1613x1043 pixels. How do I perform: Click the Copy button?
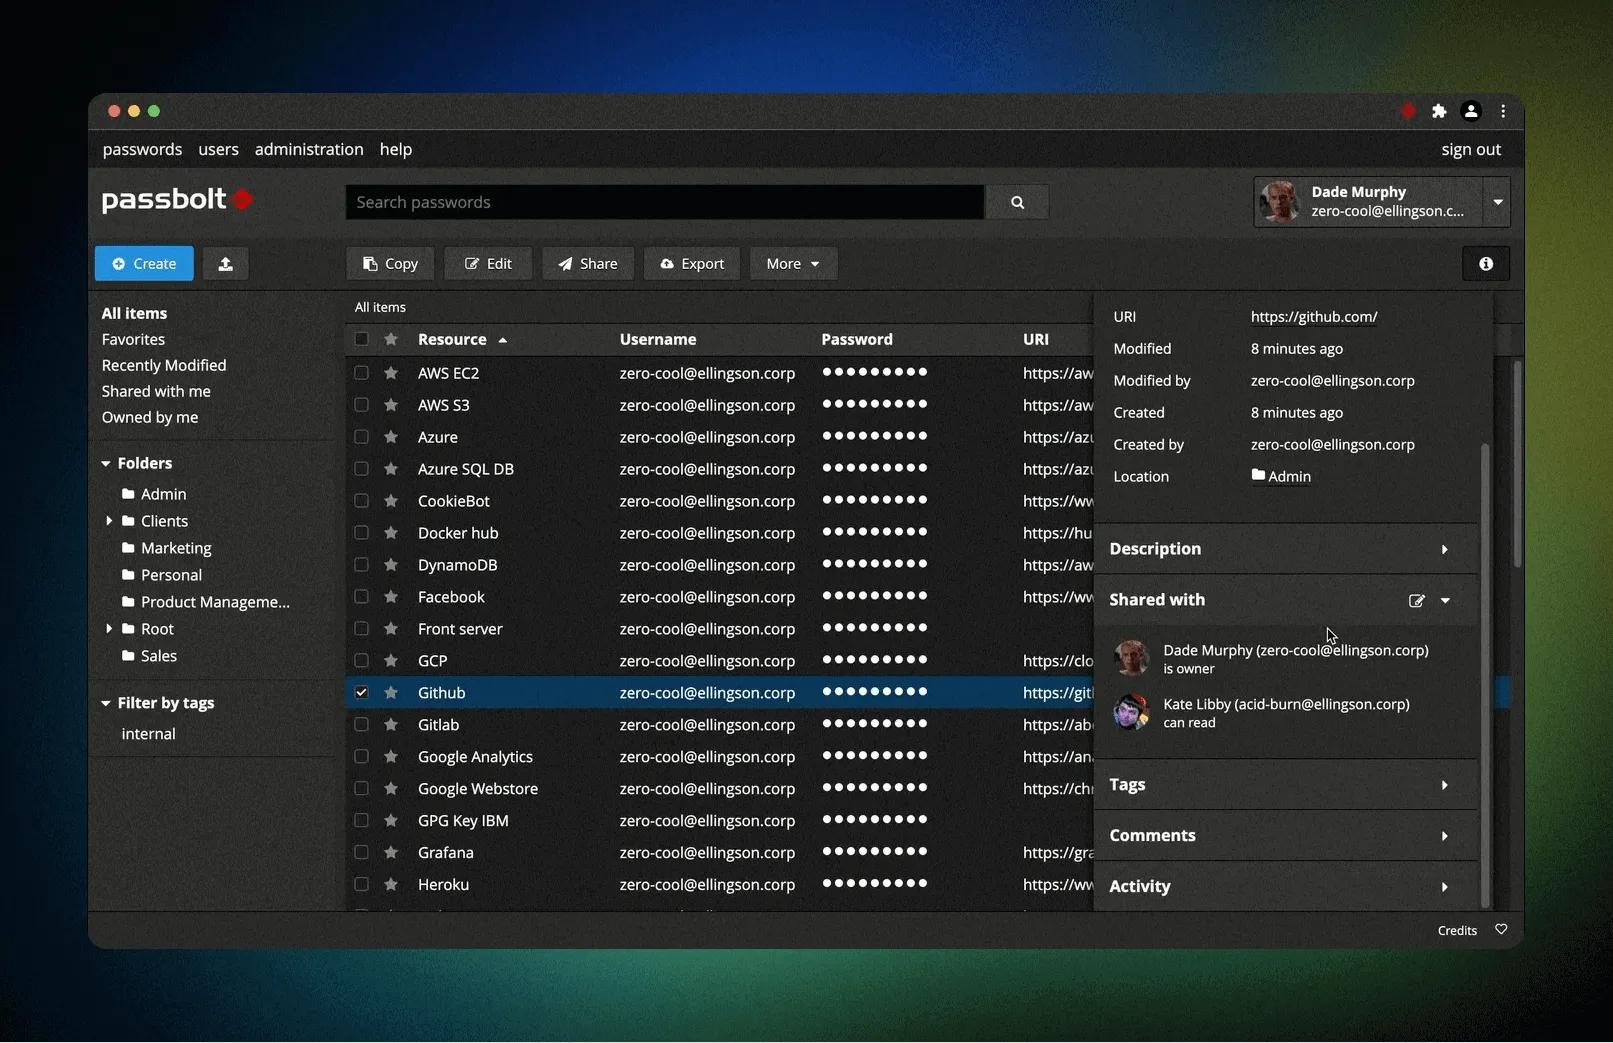390,264
